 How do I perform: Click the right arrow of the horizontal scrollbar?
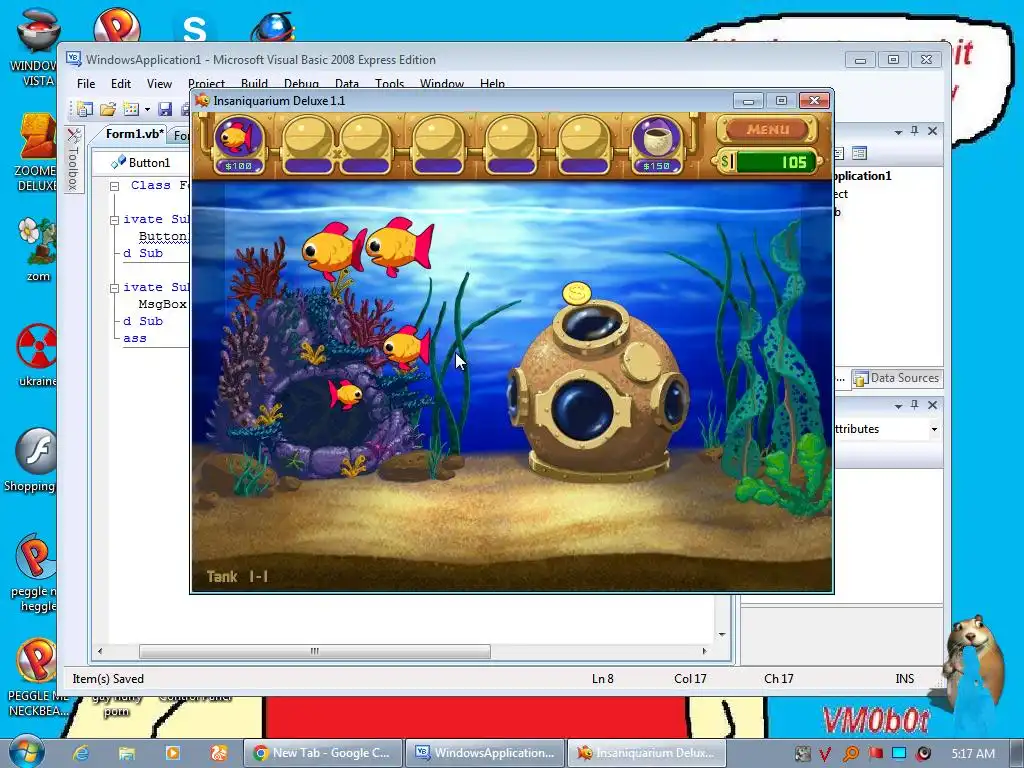pos(704,651)
